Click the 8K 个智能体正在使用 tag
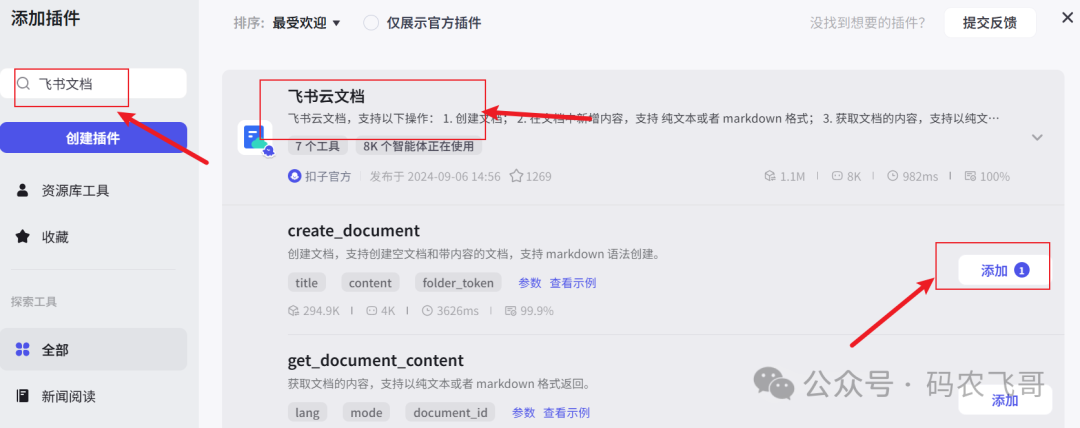Screen dimensions: 1080x428 pyautogui.click(x=419, y=146)
